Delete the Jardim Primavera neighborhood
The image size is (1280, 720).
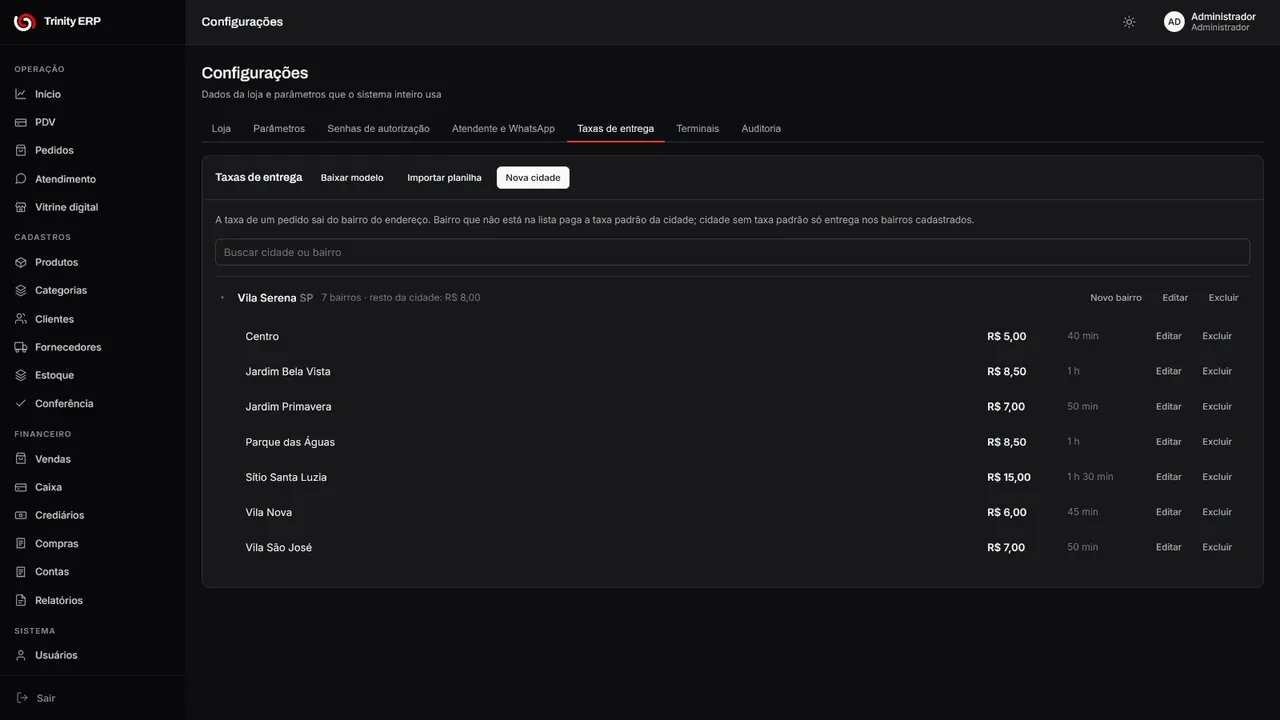click(x=1217, y=407)
